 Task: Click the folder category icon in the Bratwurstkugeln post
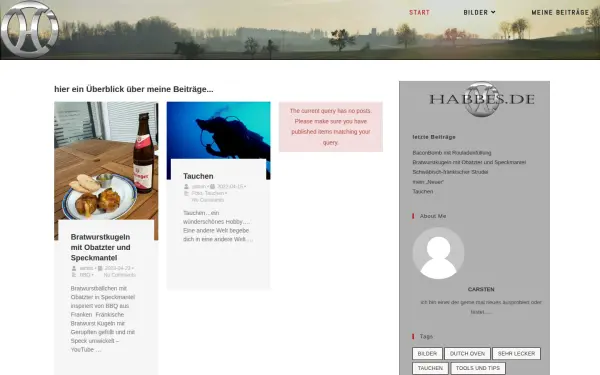pyautogui.click(x=74, y=275)
